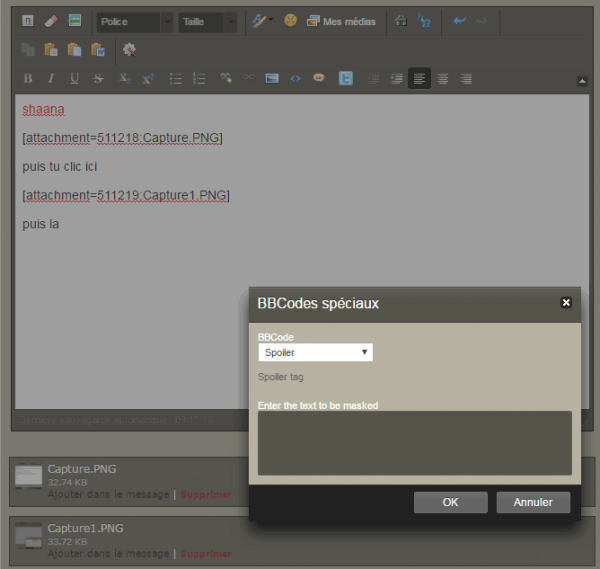Click the attachment 511219 Capture1.PNG tag
The width and height of the screenshot is (600, 569).
click(x=126, y=196)
